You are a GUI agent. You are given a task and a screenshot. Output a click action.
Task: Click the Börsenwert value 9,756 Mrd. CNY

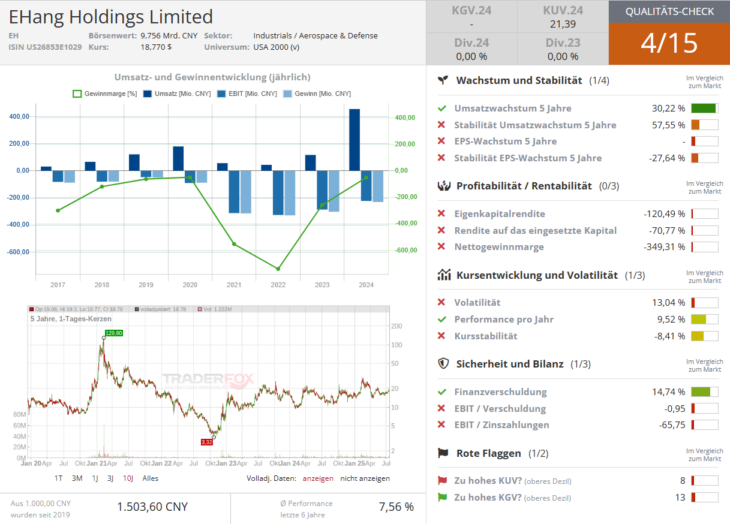click(169, 35)
